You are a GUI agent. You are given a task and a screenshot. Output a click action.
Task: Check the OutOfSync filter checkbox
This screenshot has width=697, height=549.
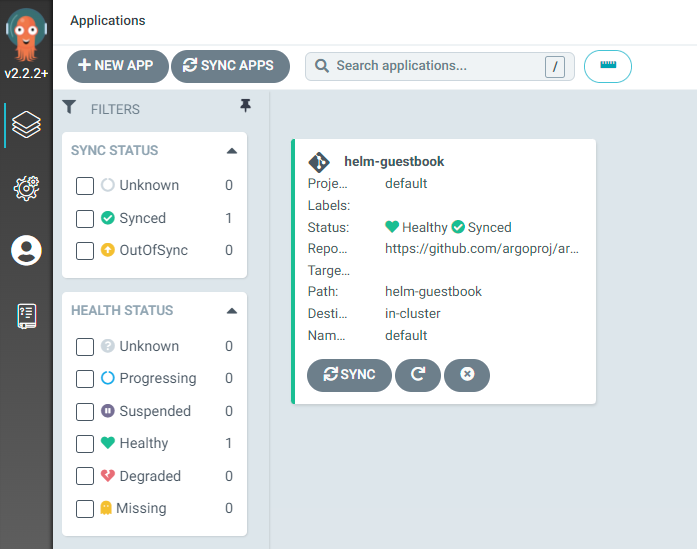[x=84, y=250]
